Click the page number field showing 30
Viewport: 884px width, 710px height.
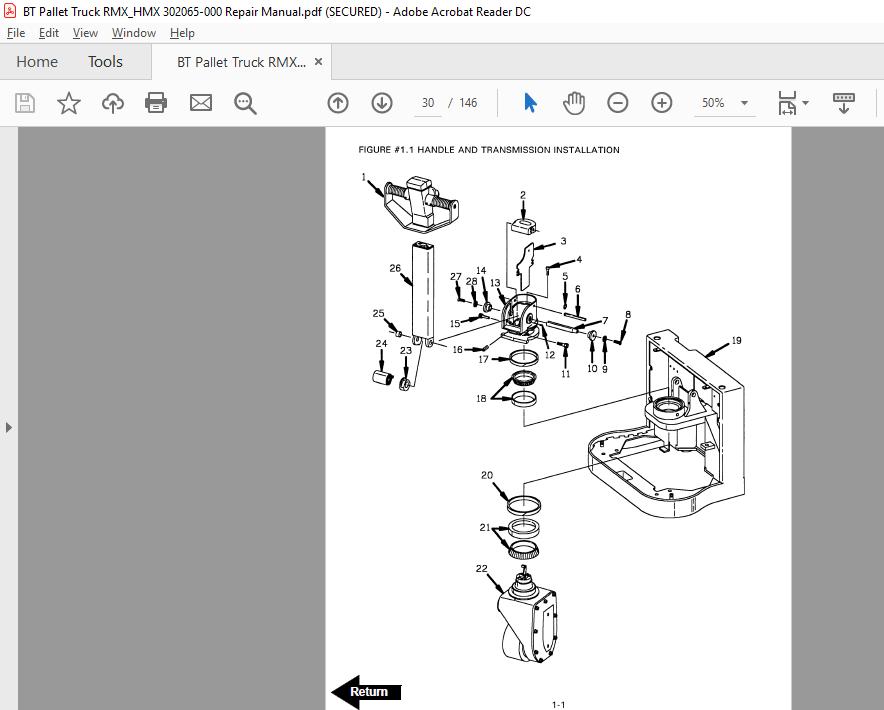(428, 103)
